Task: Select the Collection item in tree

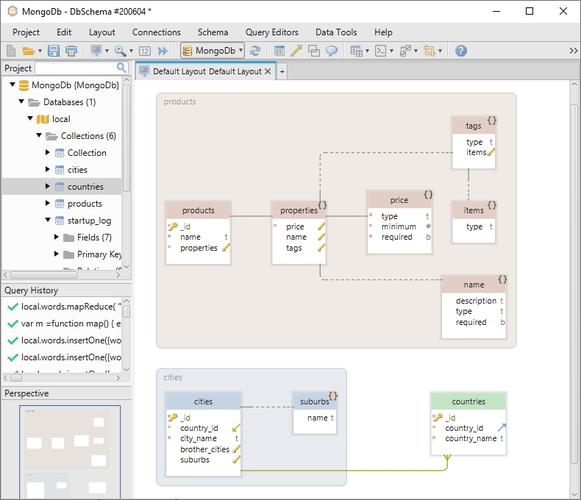Action: pos(87,153)
